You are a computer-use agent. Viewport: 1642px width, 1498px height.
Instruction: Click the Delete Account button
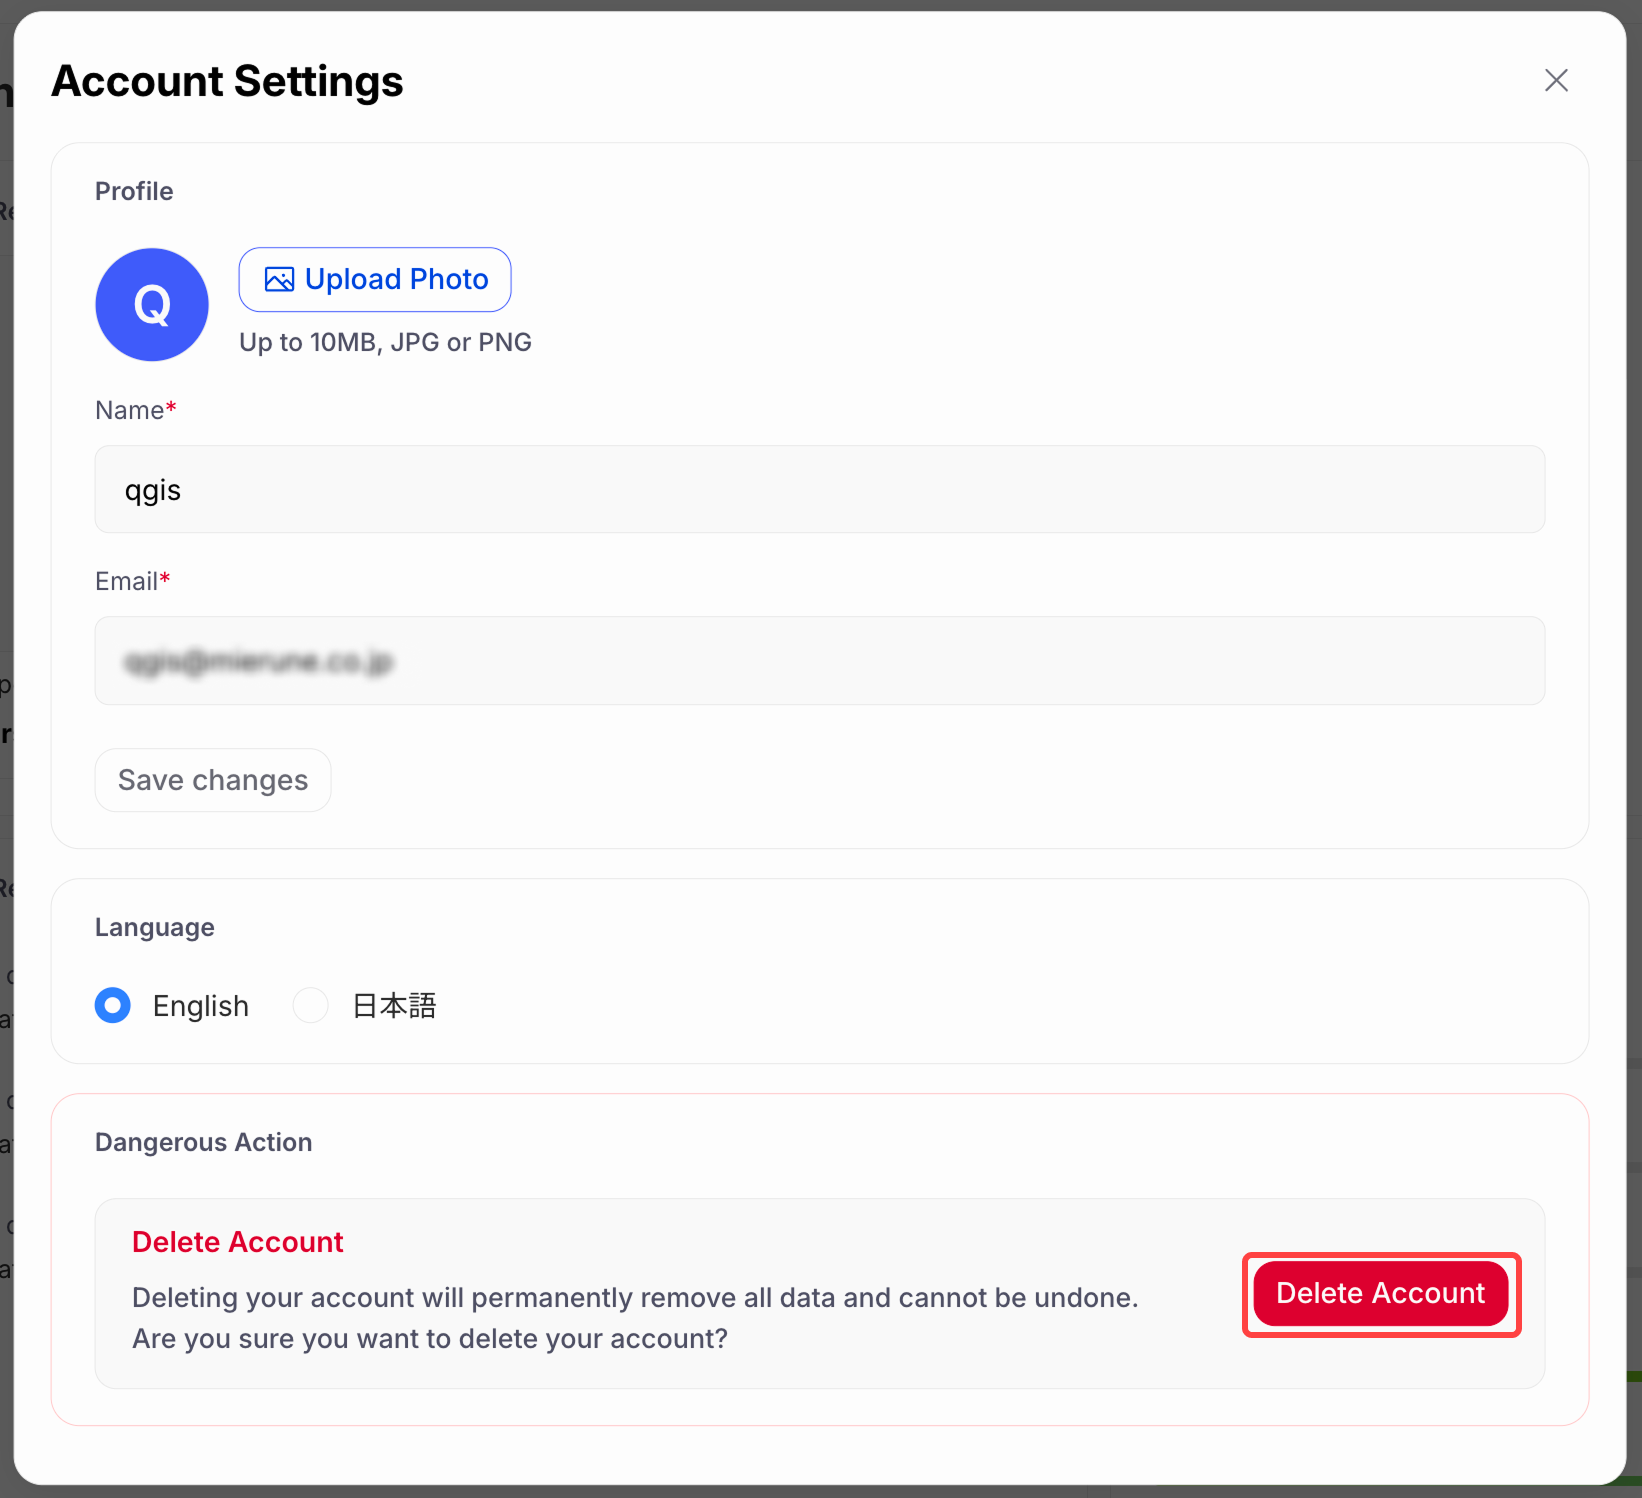[1380, 1293]
